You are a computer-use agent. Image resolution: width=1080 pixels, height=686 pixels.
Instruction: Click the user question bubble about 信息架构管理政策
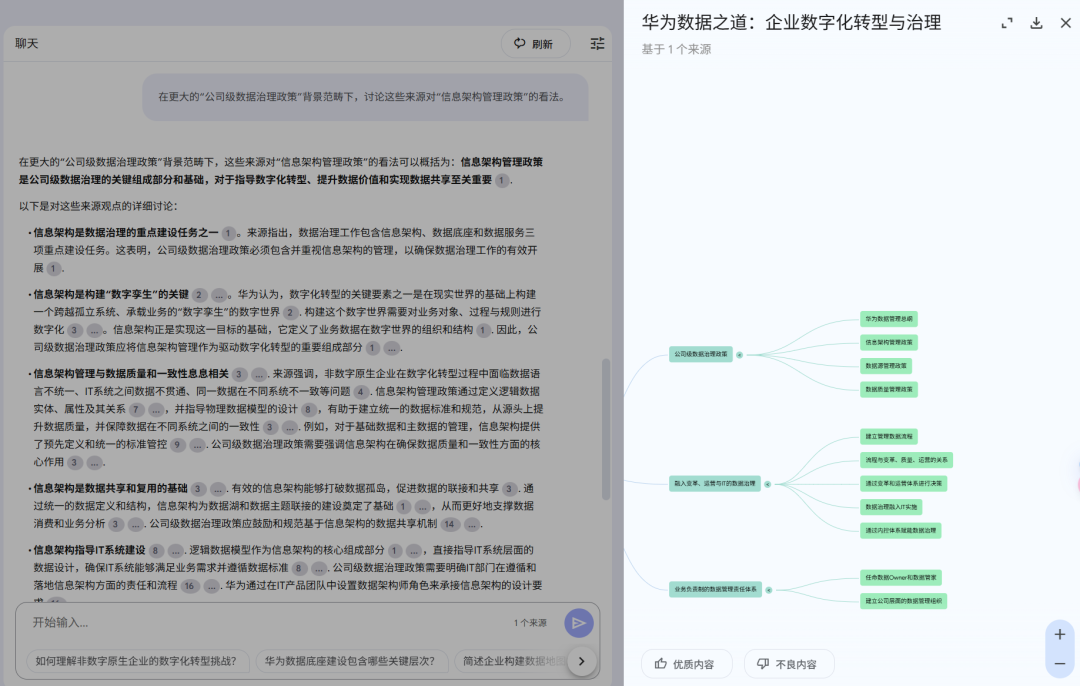click(x=365, y=97)
